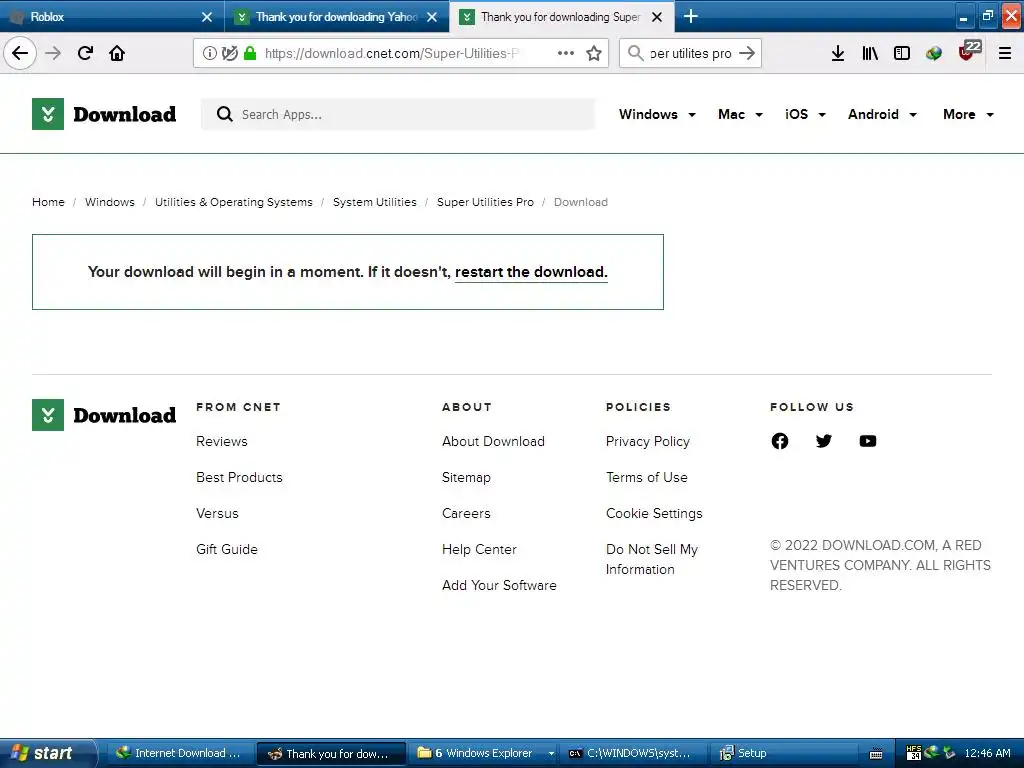Click restart the download link
The height and width of the screenshot is (768, 1024).
click(531, 272)
